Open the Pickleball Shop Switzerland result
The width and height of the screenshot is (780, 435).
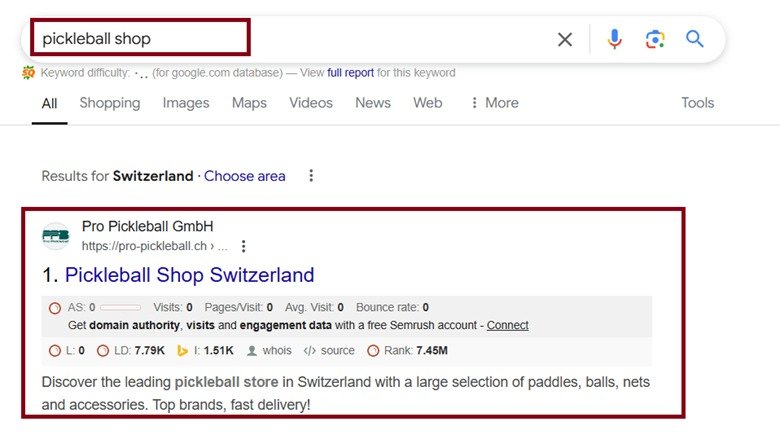[x=190, y=275]
